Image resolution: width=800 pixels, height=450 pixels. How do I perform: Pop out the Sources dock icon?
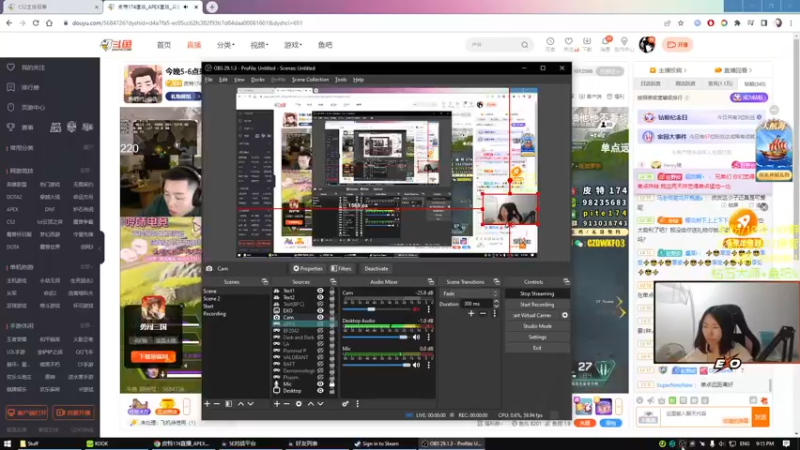point(333,282)
